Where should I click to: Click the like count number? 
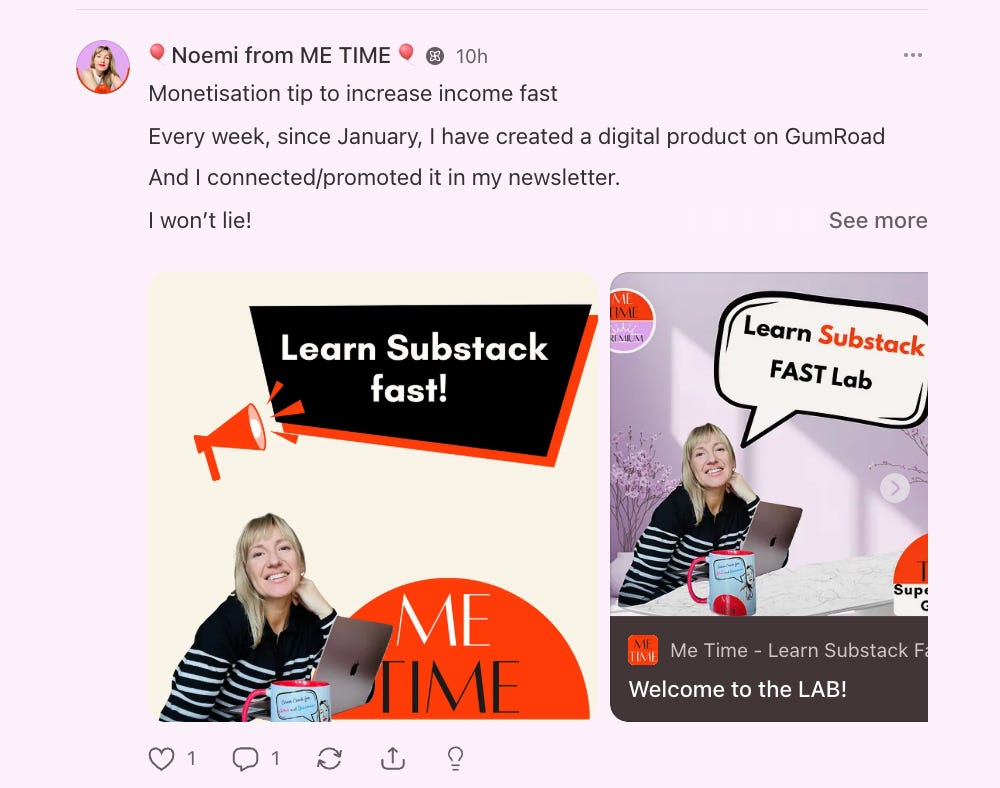191,759
